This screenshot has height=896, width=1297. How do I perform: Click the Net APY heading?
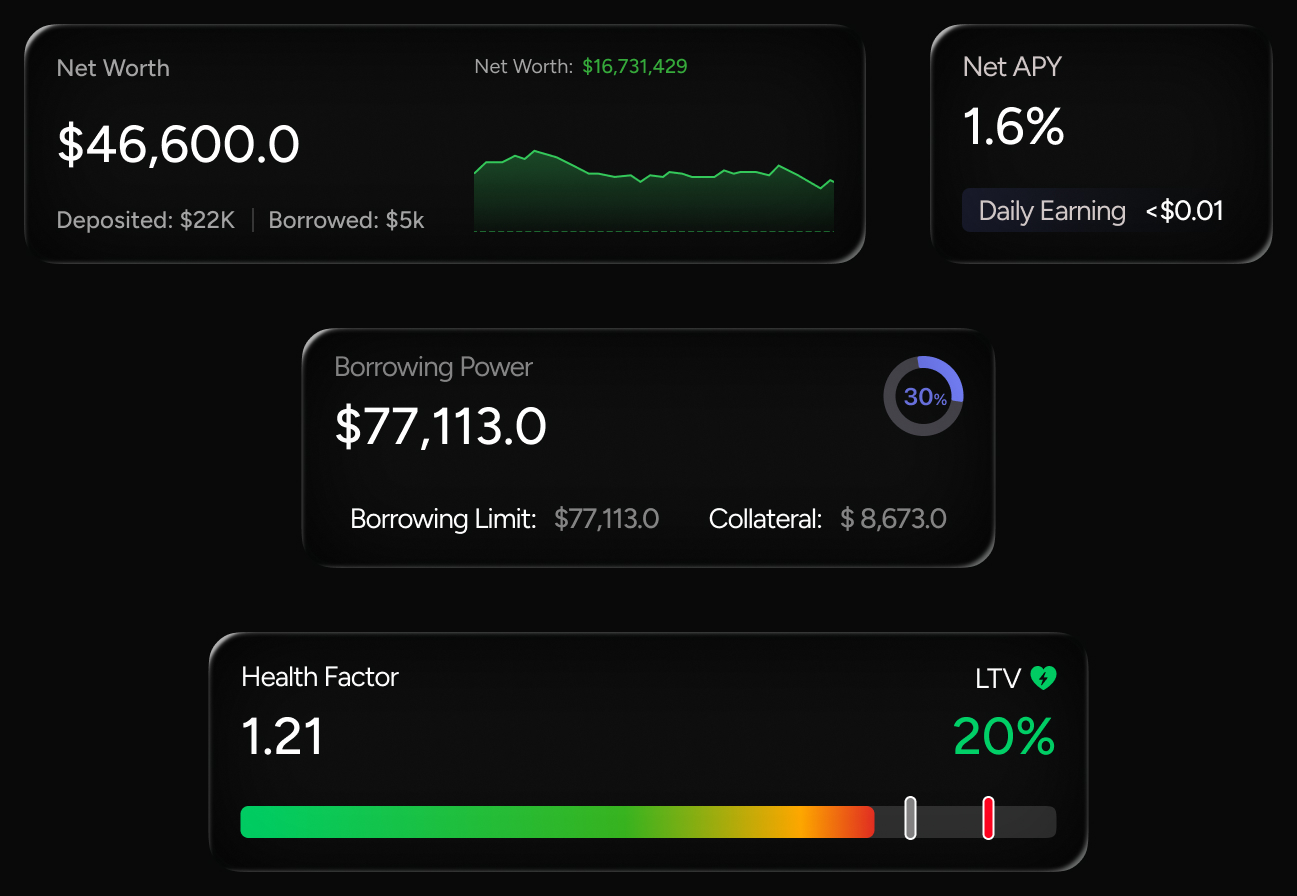click(x=1012, y=67)
